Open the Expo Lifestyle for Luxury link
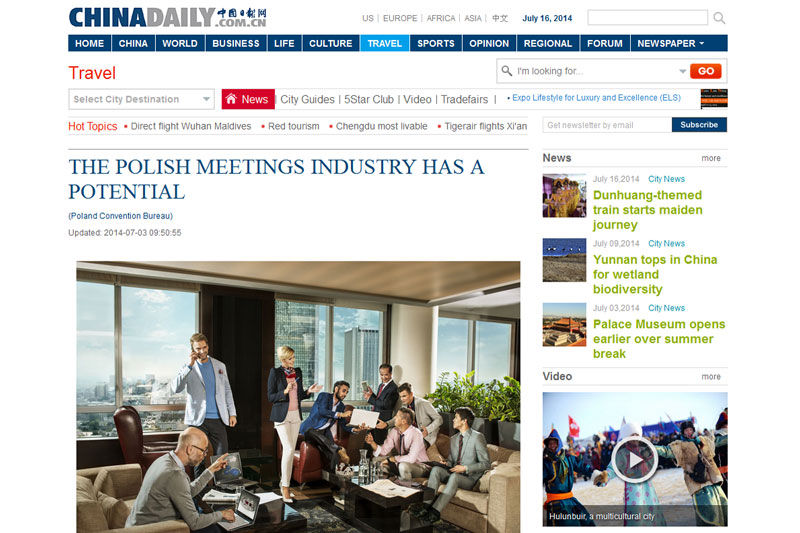This screenshot has height=533, width=800. coord(596,97)
